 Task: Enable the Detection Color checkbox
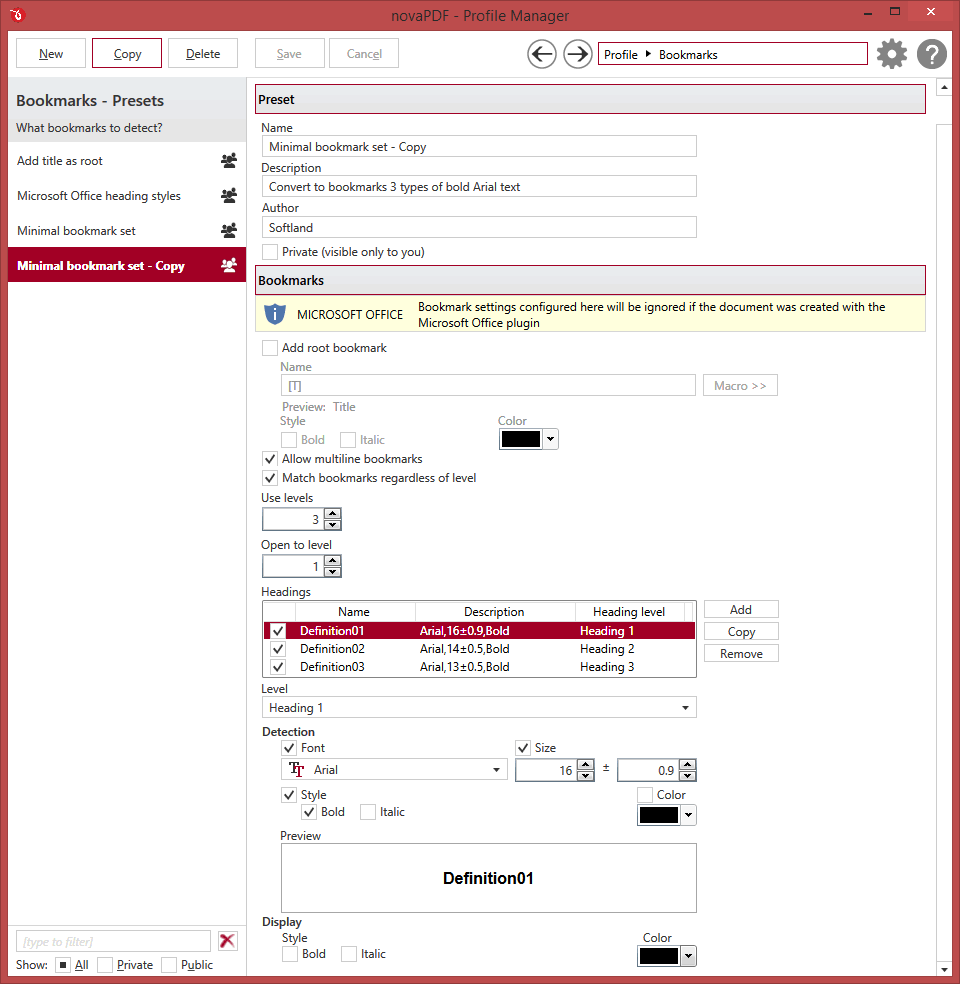click(644, 794)
